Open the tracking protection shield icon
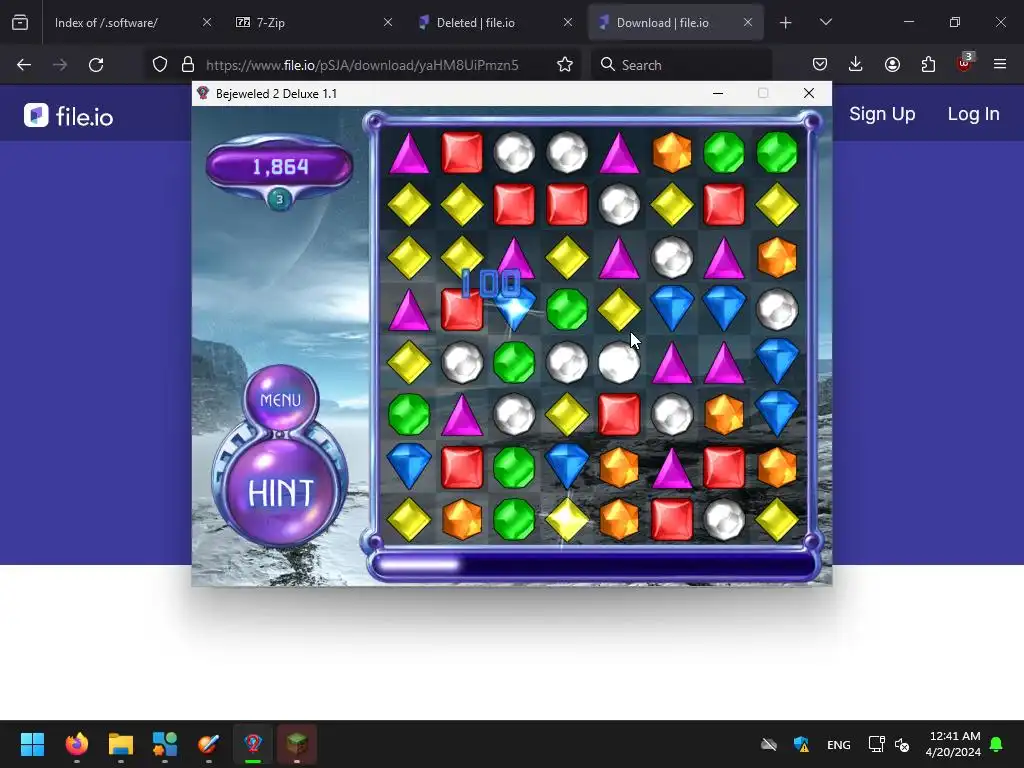The height and width of the screenshot is (768, 1024). click(x=160, y=65)
